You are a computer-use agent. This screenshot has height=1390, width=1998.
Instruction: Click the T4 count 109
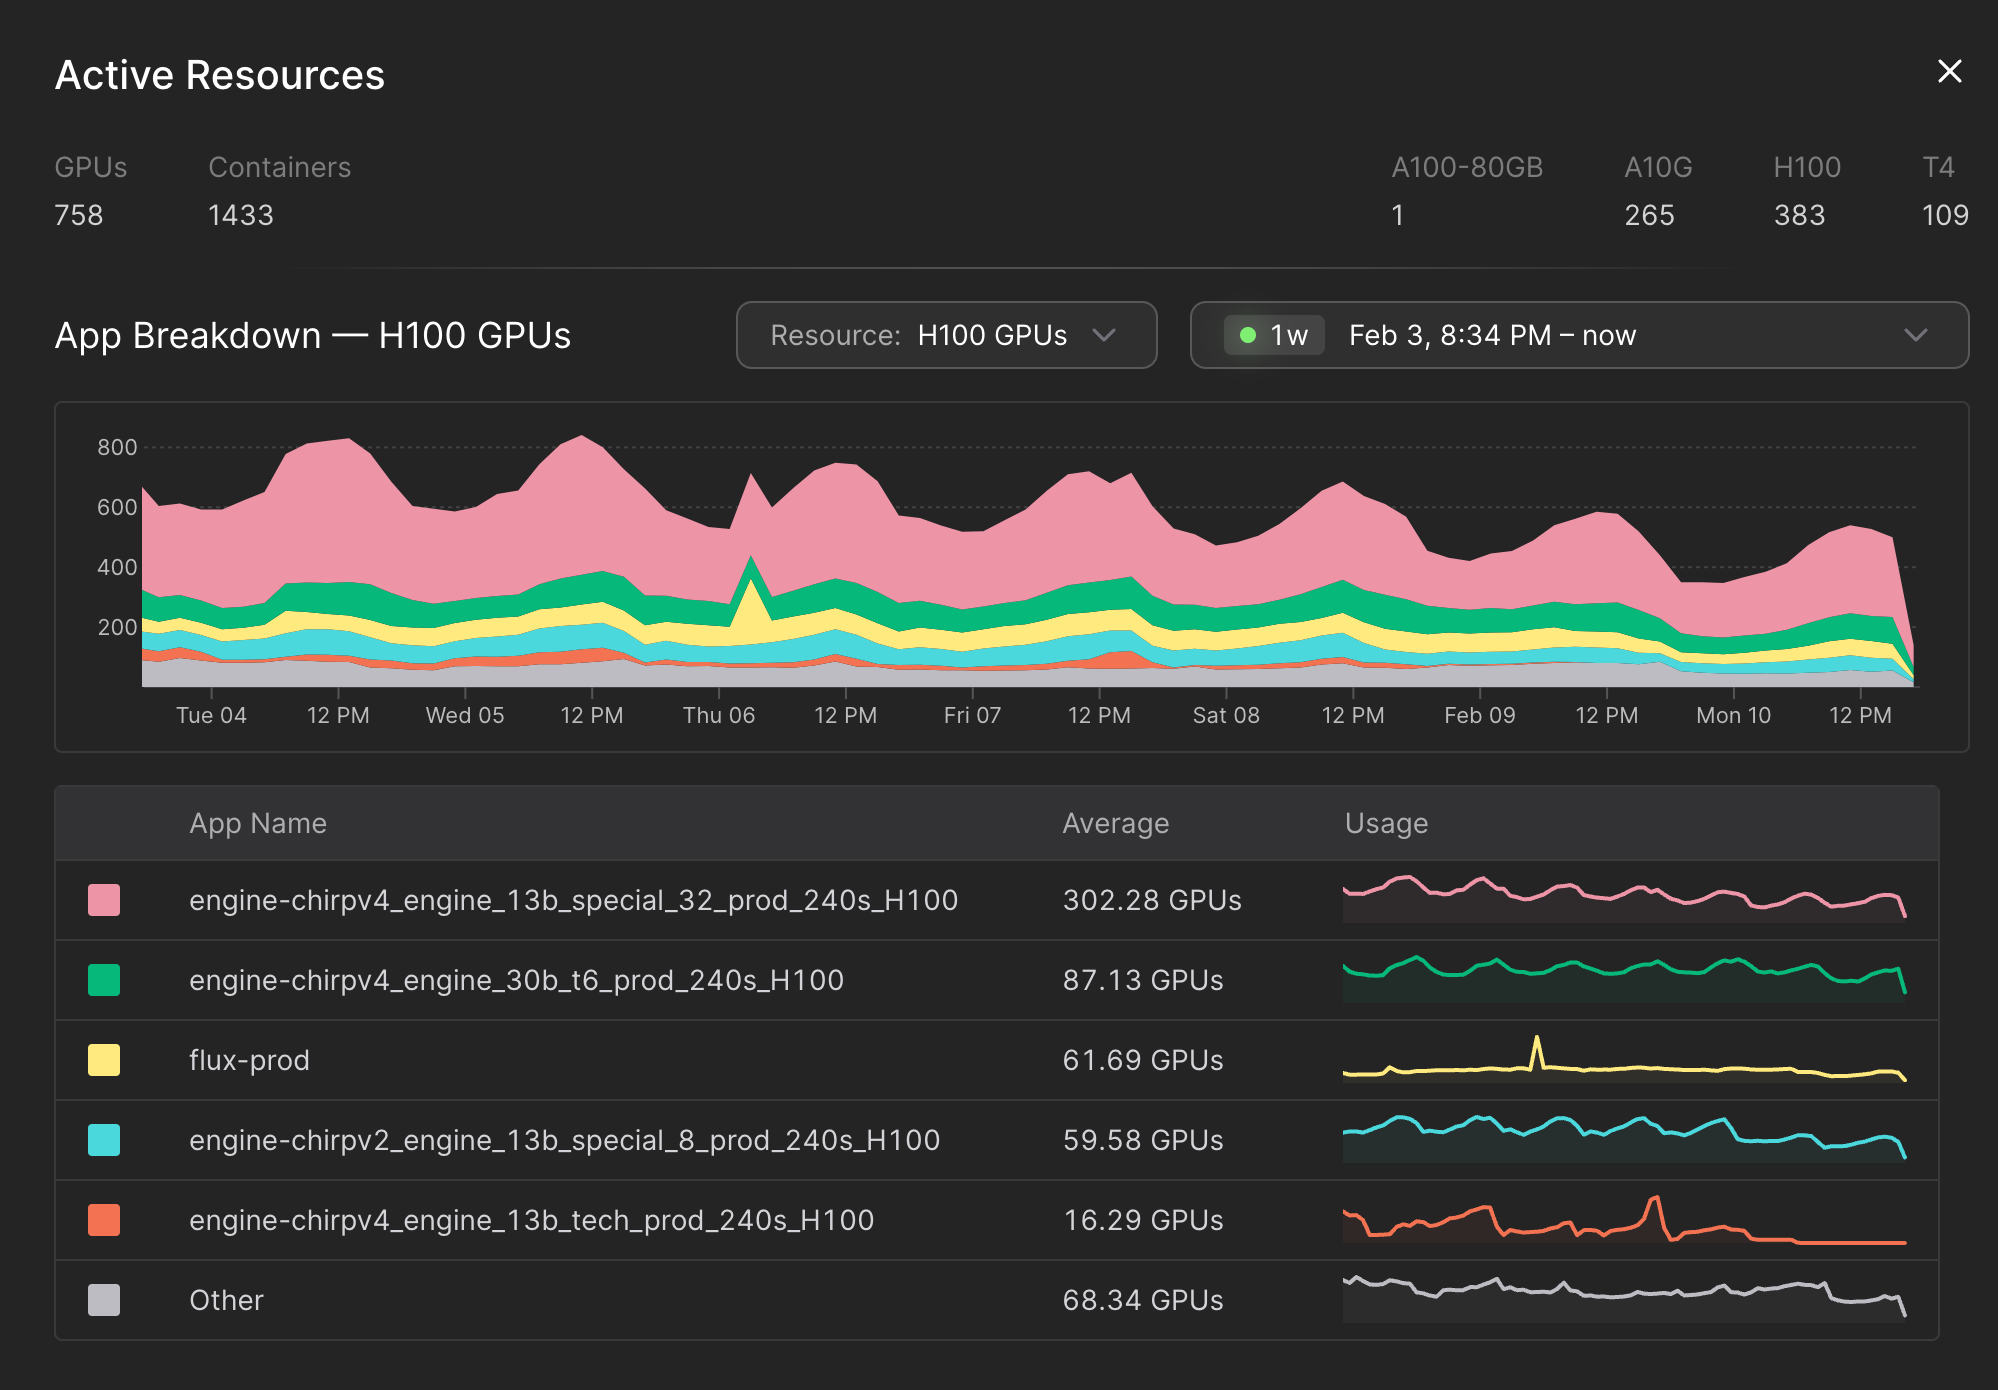tap(1945, 215)
